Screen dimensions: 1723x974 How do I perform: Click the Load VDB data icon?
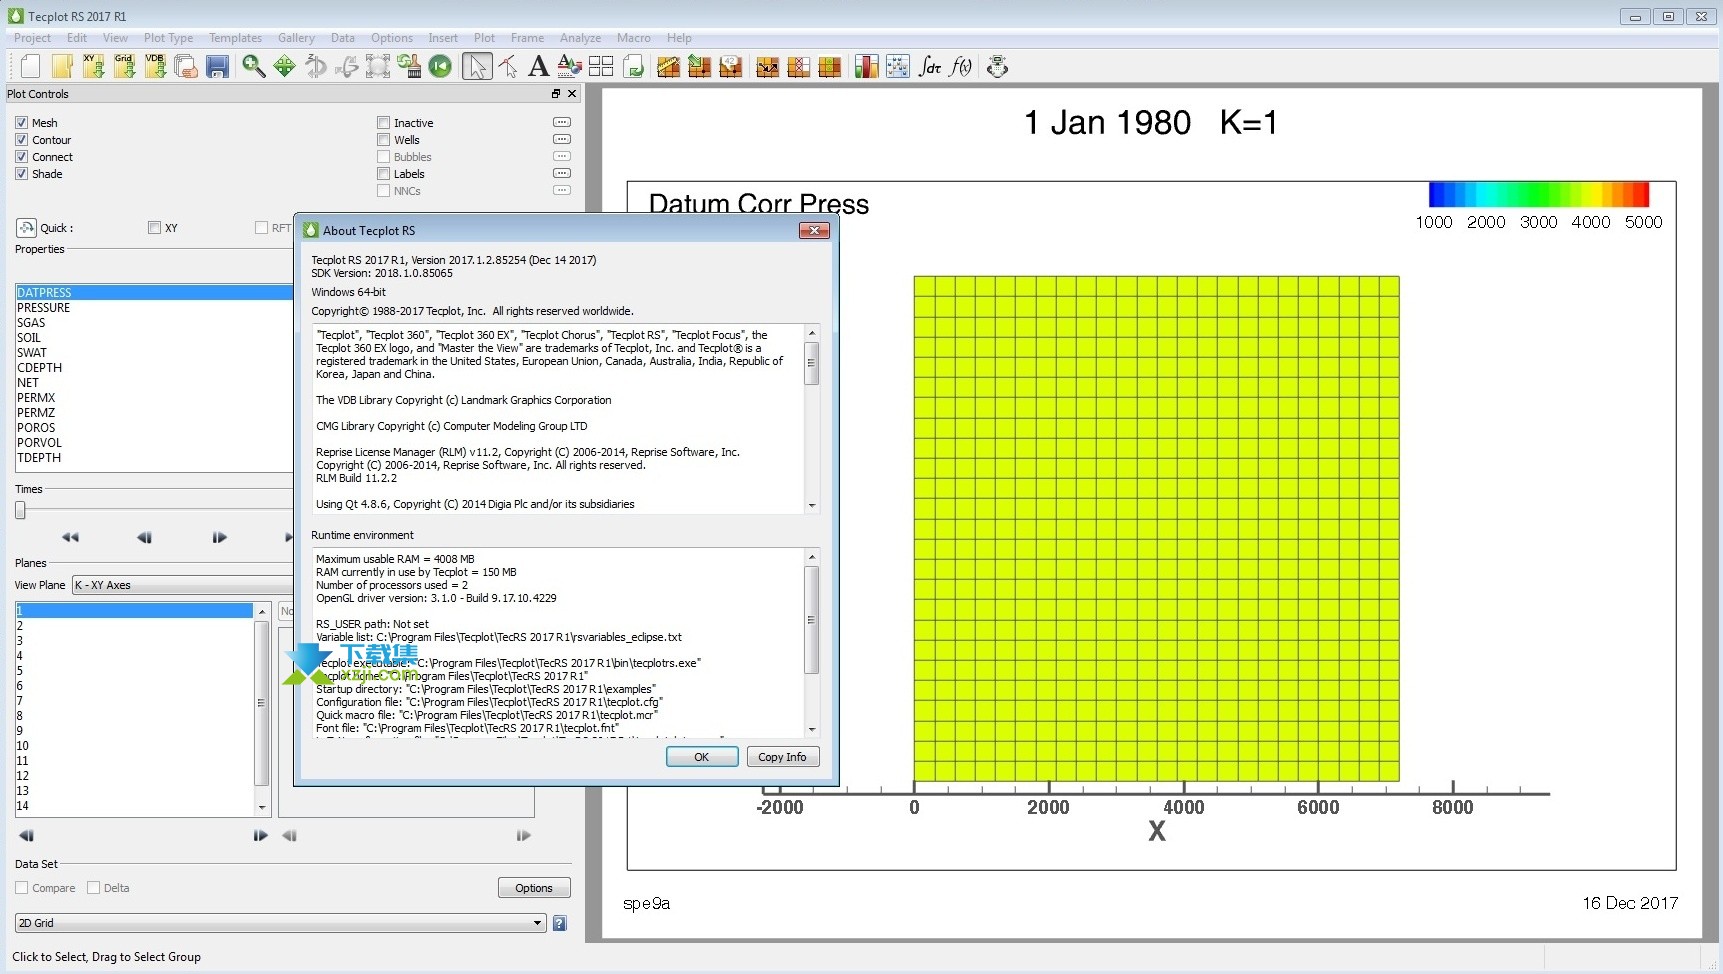155,67
